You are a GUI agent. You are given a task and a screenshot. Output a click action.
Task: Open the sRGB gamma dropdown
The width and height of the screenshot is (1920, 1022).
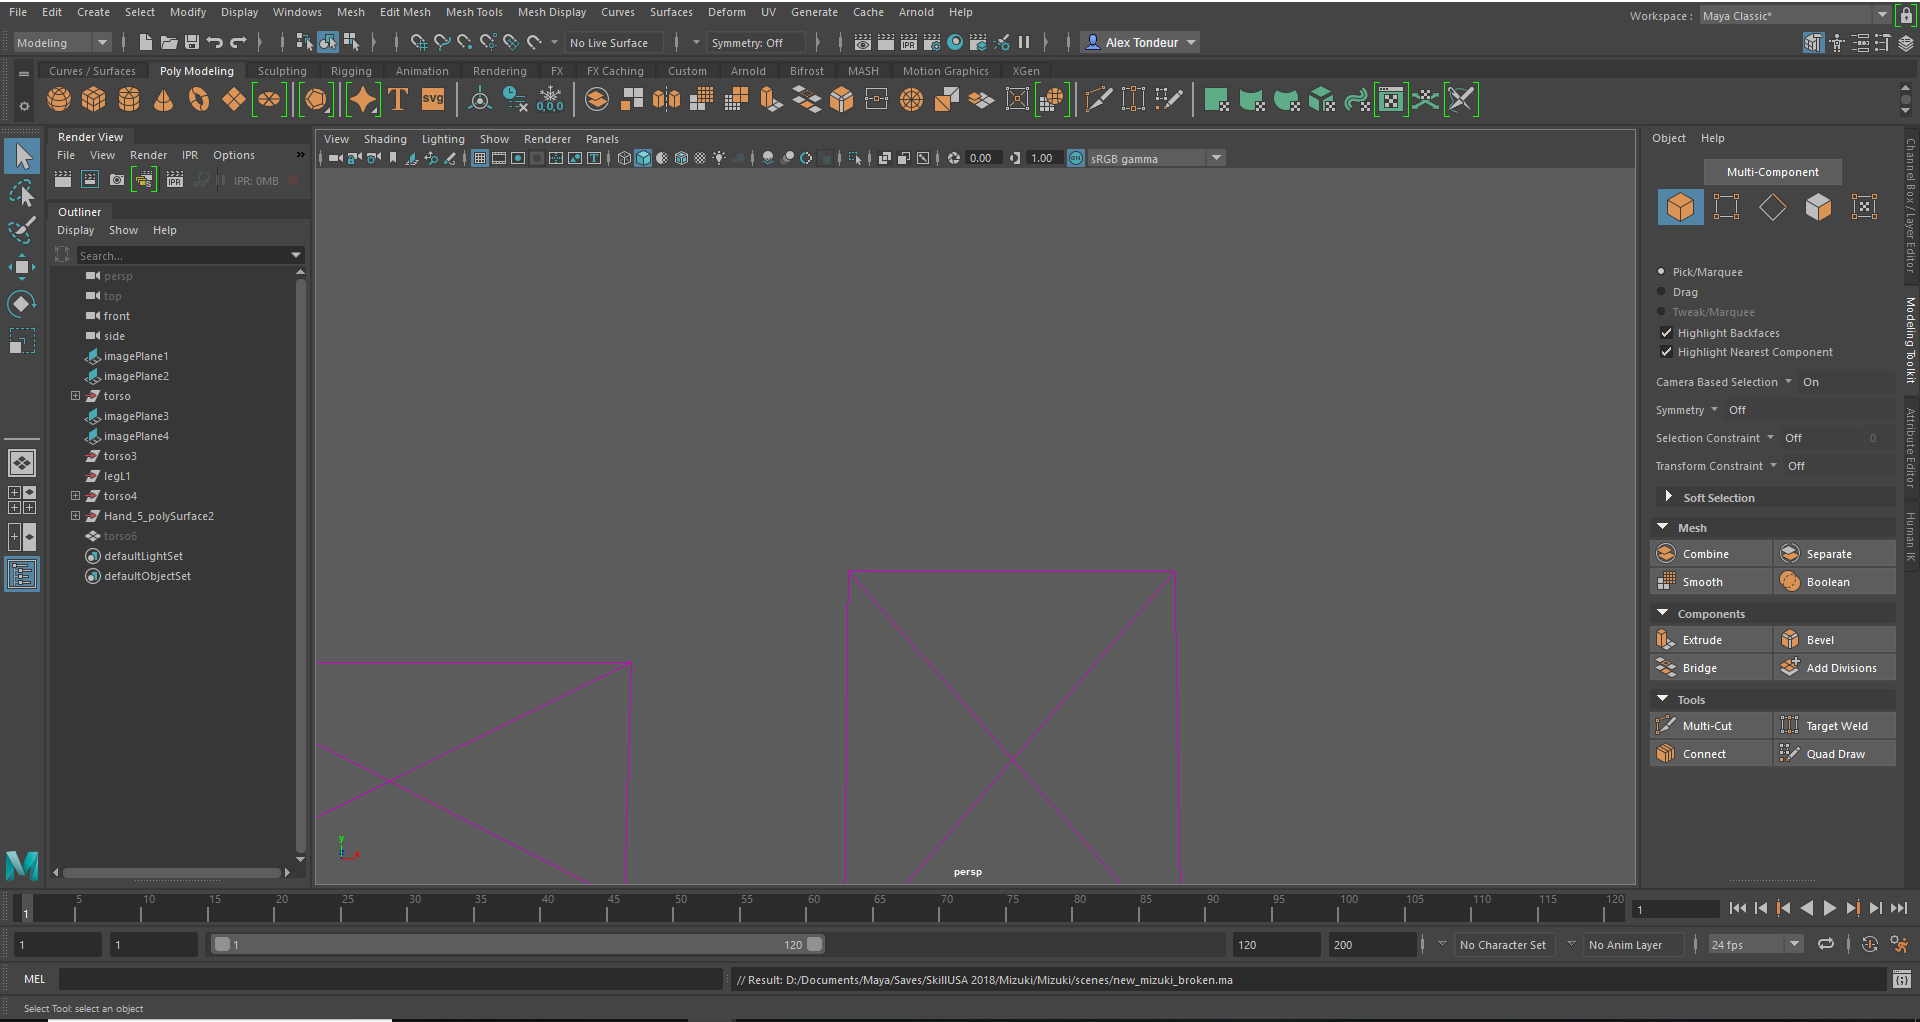1216,157
